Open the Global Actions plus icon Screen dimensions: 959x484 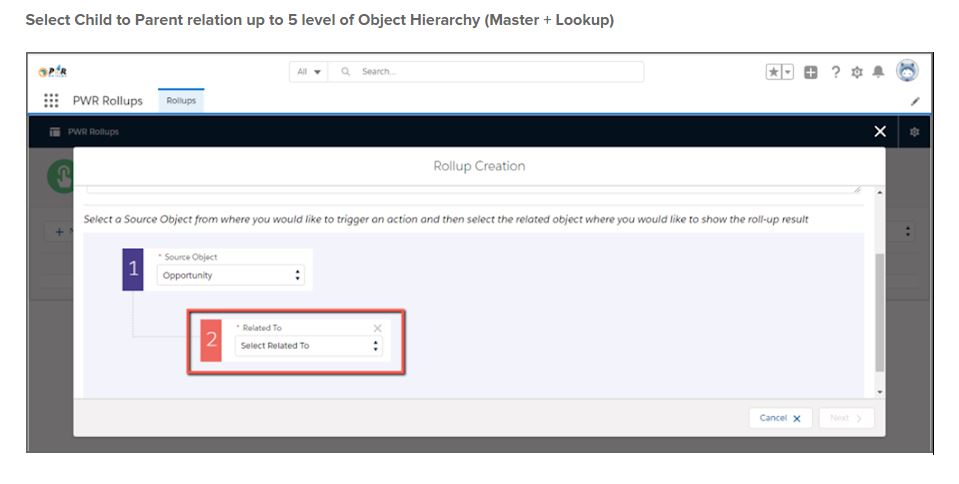(x=811, y=72)
